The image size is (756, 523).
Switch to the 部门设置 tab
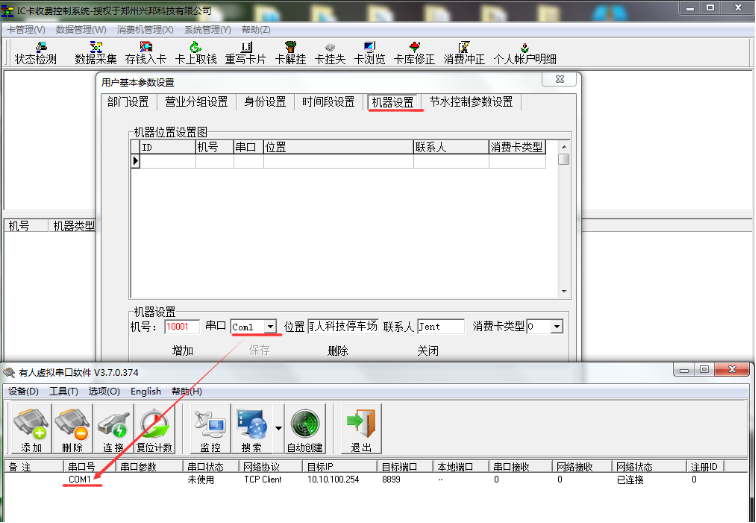[x=128, y=102]
